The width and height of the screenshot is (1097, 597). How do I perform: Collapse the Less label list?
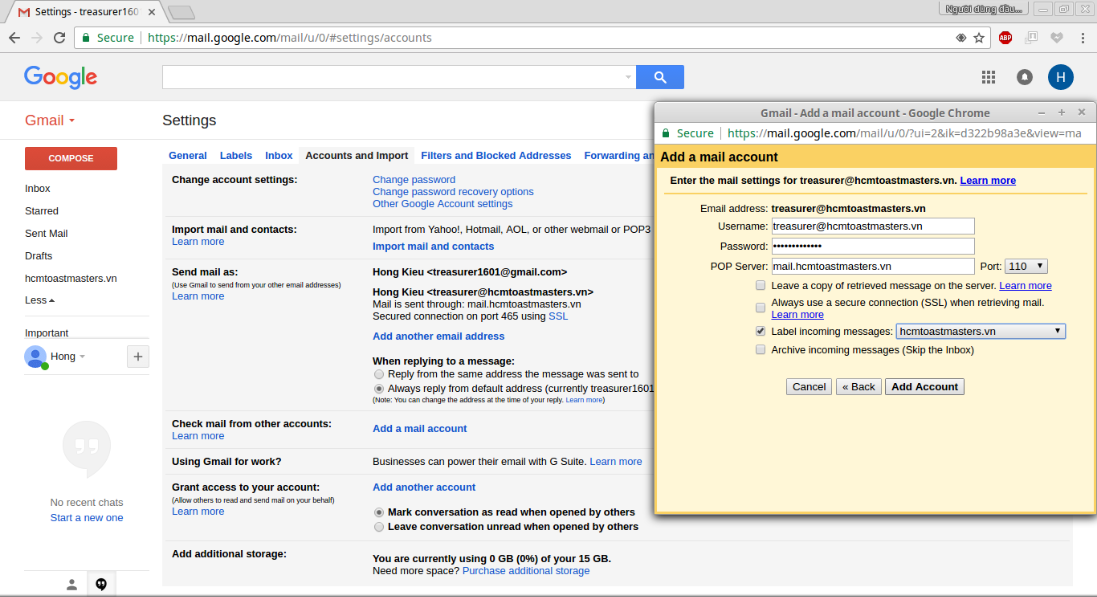pos(39,300)
